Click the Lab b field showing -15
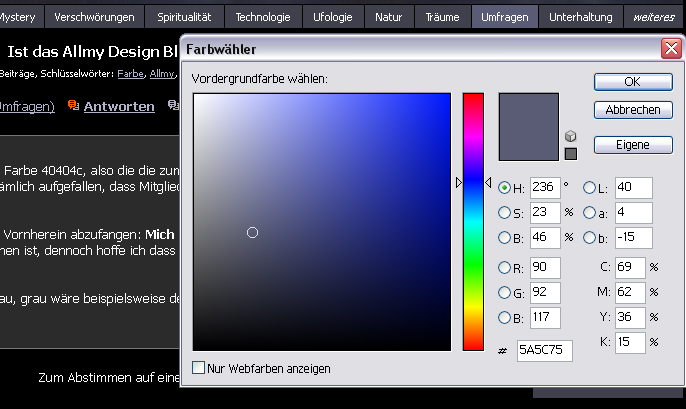 pyautogui.click(x=634, y=238)
